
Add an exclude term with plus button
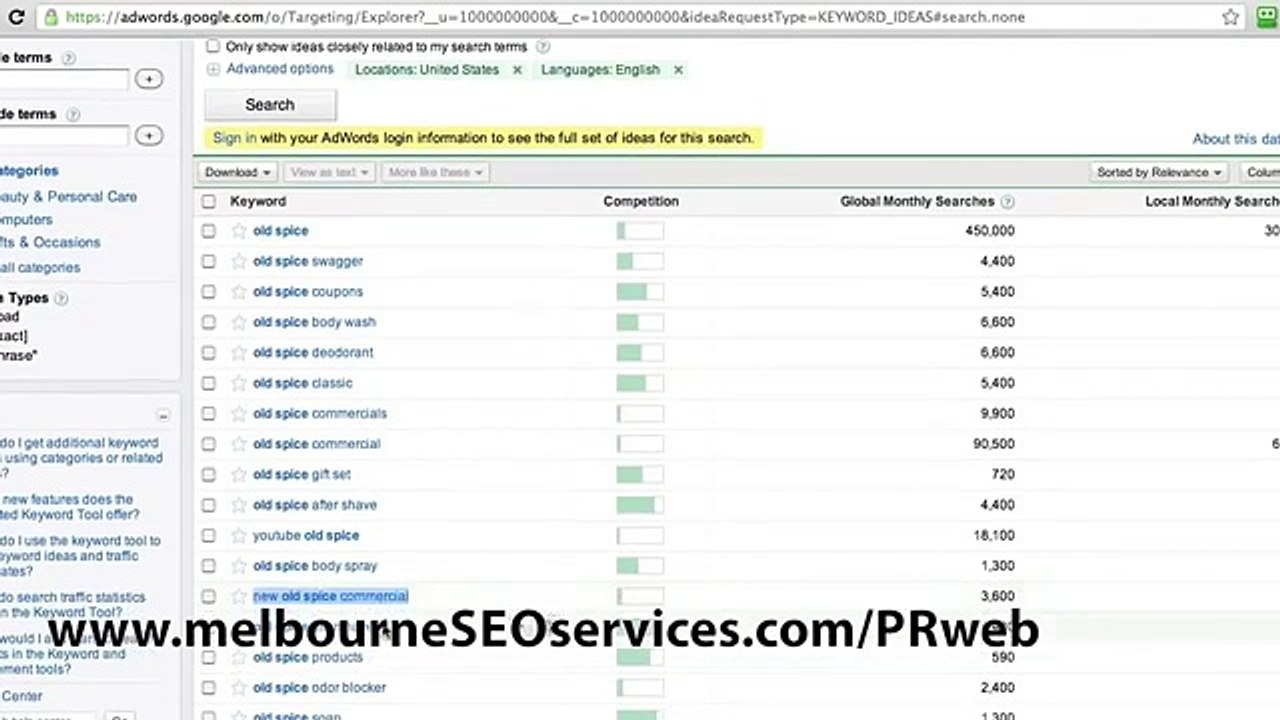(x=149, y=135)
